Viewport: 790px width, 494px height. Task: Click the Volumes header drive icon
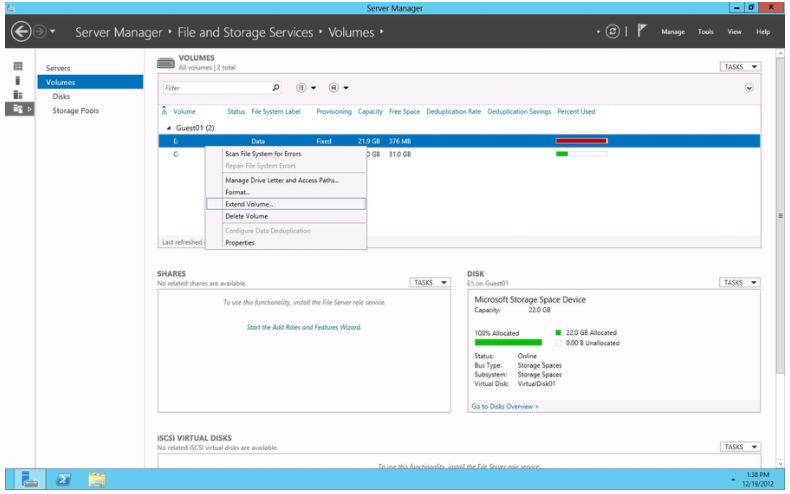[166, 63]
